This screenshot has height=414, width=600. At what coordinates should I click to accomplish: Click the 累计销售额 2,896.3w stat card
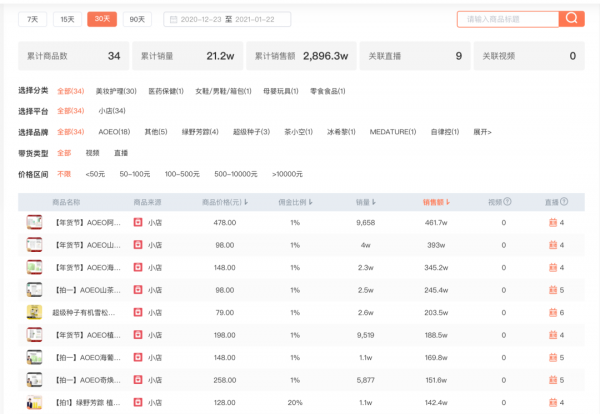[302, 56]
